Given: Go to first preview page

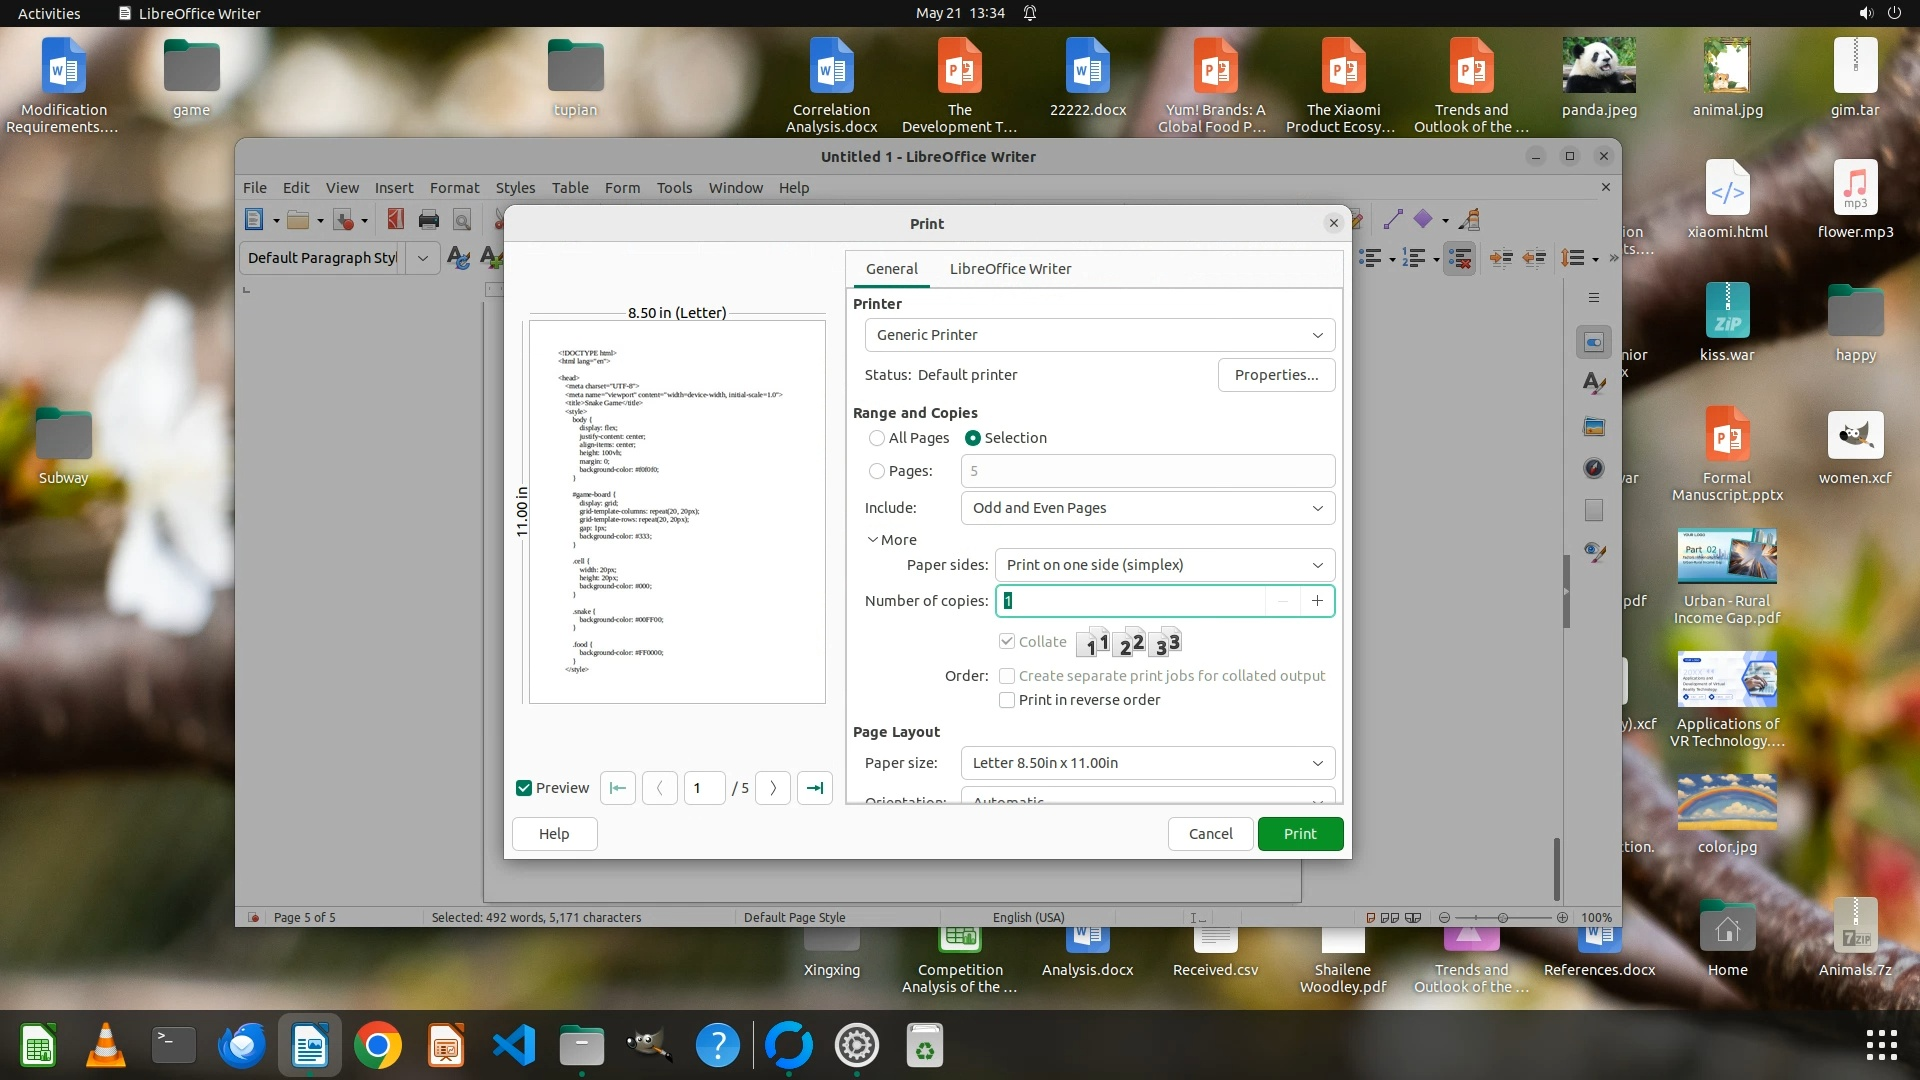Looking at the screenshot, I should point(618,788).
